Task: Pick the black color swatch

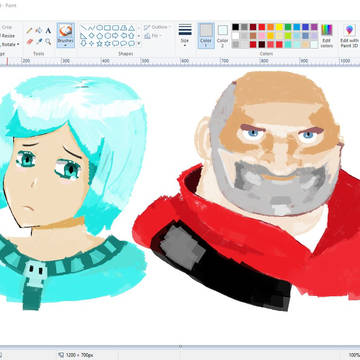Action: [x=236, y=27]
